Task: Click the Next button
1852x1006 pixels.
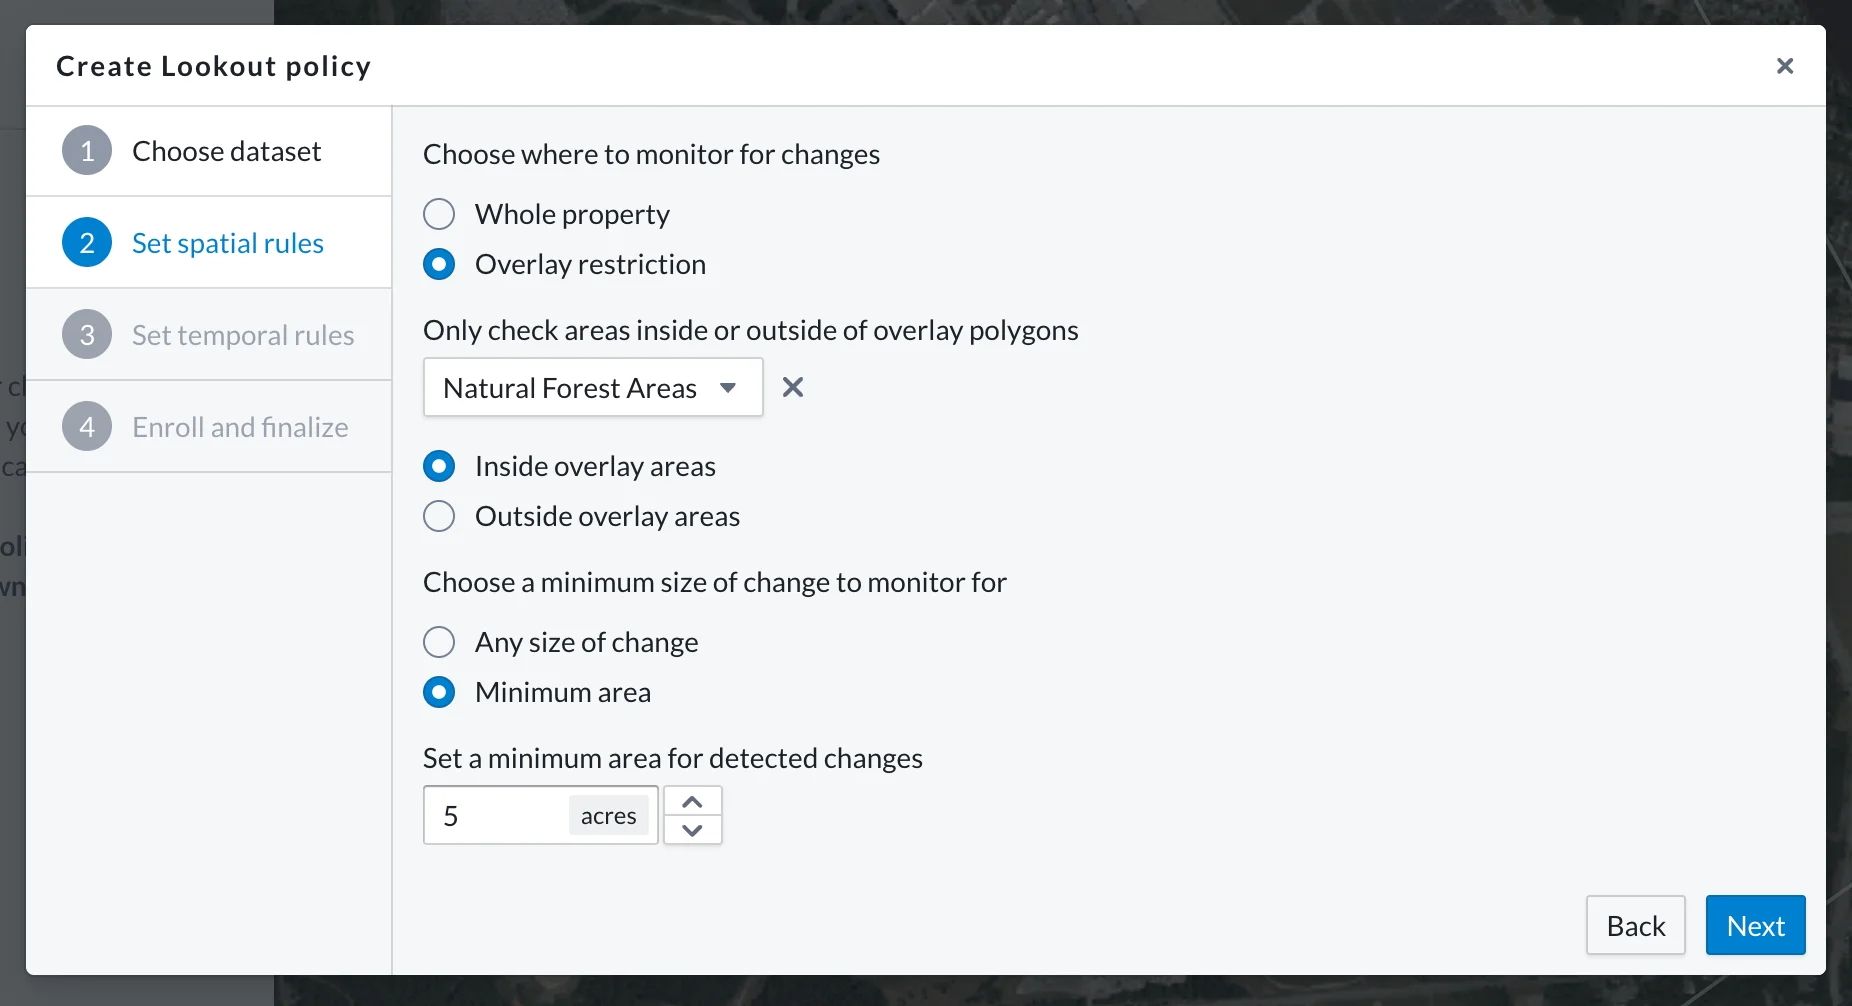Action: 1755,925
